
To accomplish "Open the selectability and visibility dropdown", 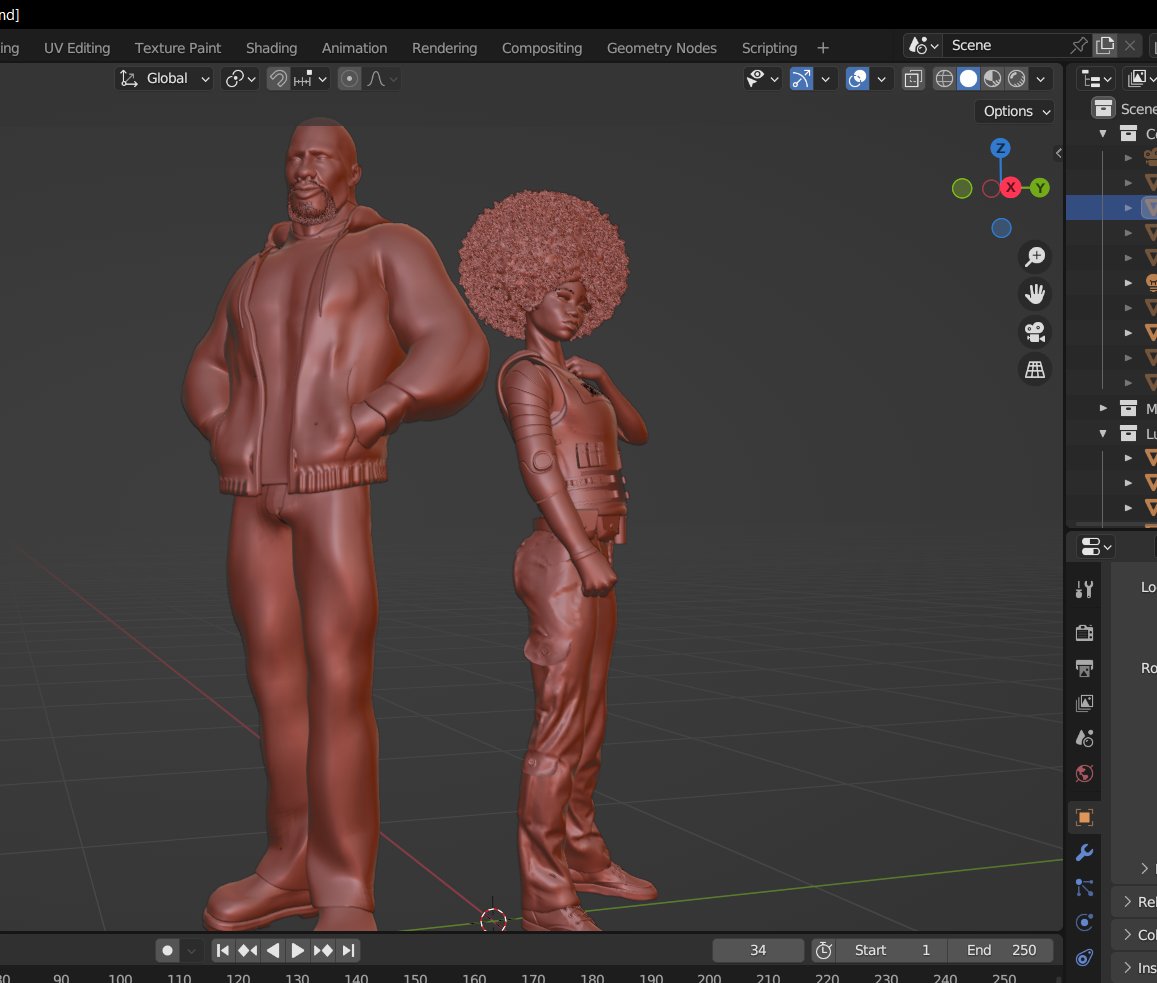I will [762, 79].
